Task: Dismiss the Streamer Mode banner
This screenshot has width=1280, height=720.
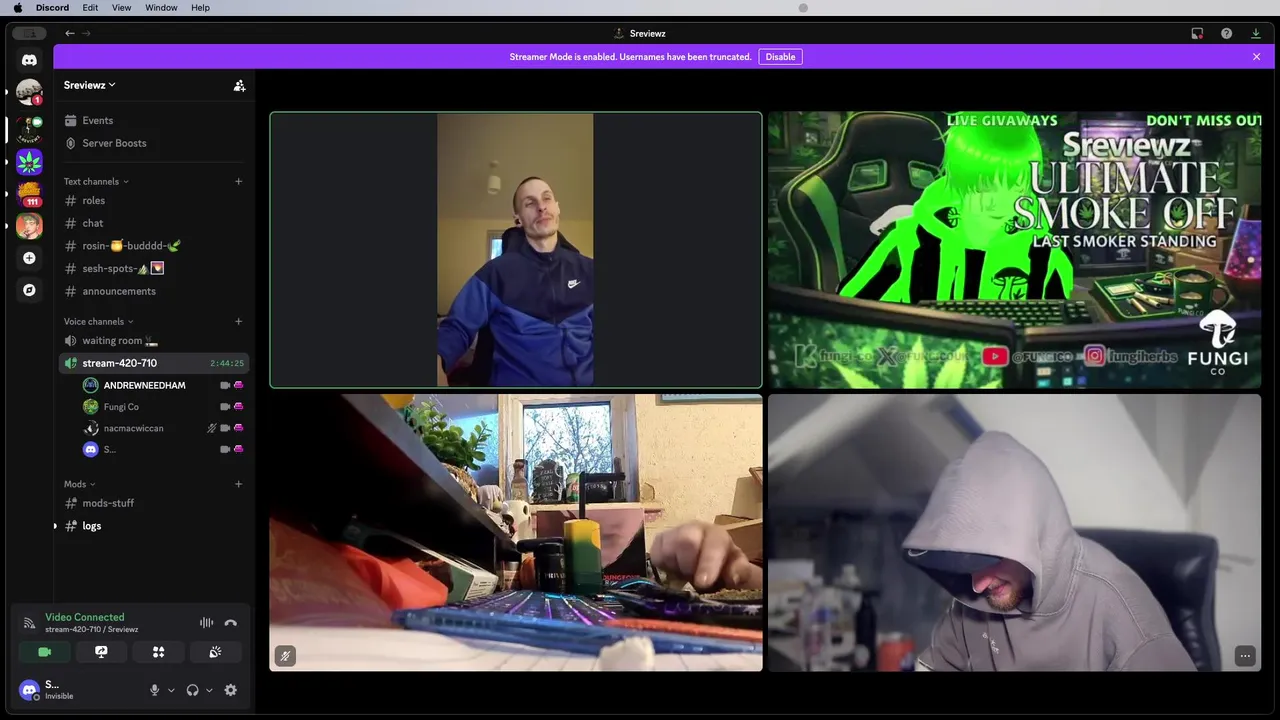Action: click(1256, 57)
